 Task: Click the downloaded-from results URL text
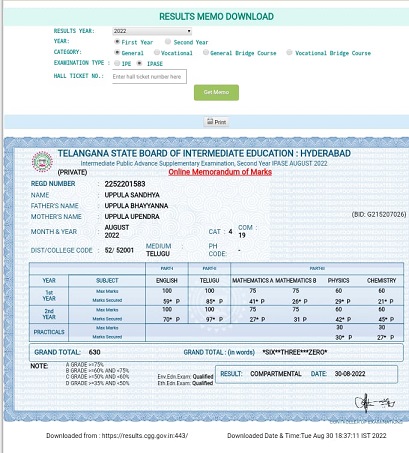click(117, 436)
